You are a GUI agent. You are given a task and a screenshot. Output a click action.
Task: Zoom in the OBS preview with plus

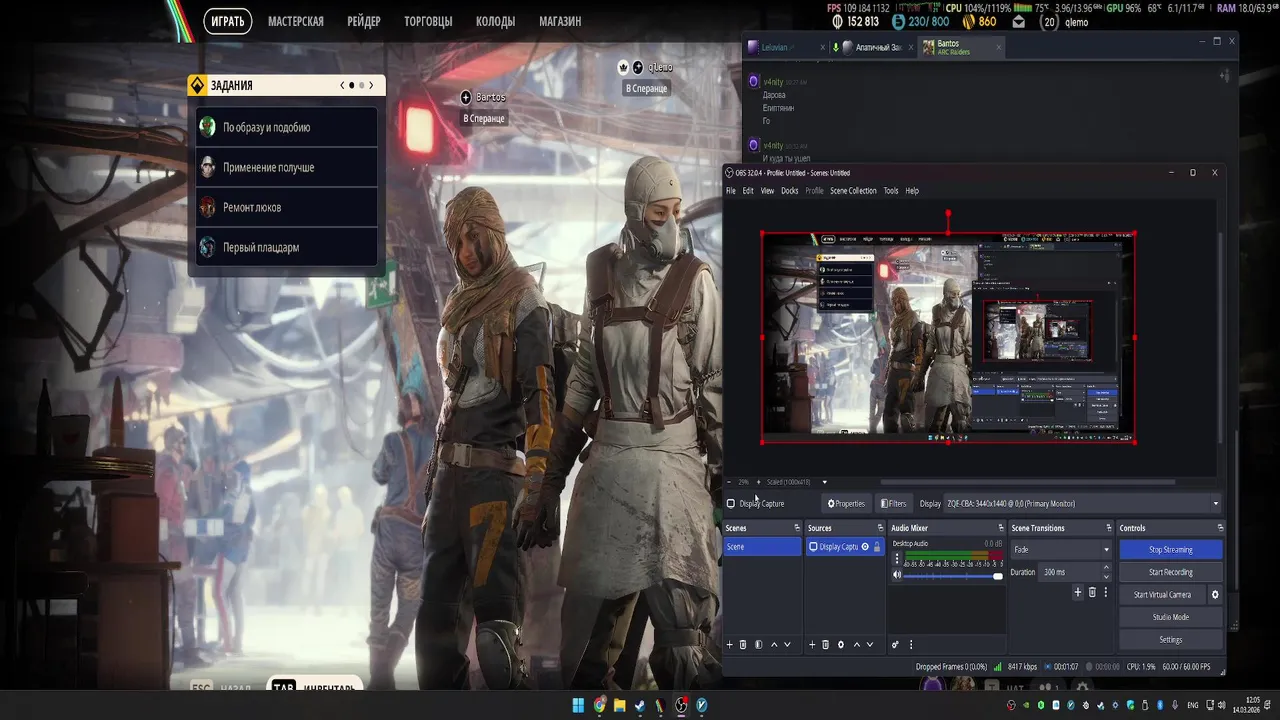(x=758, y=482)
